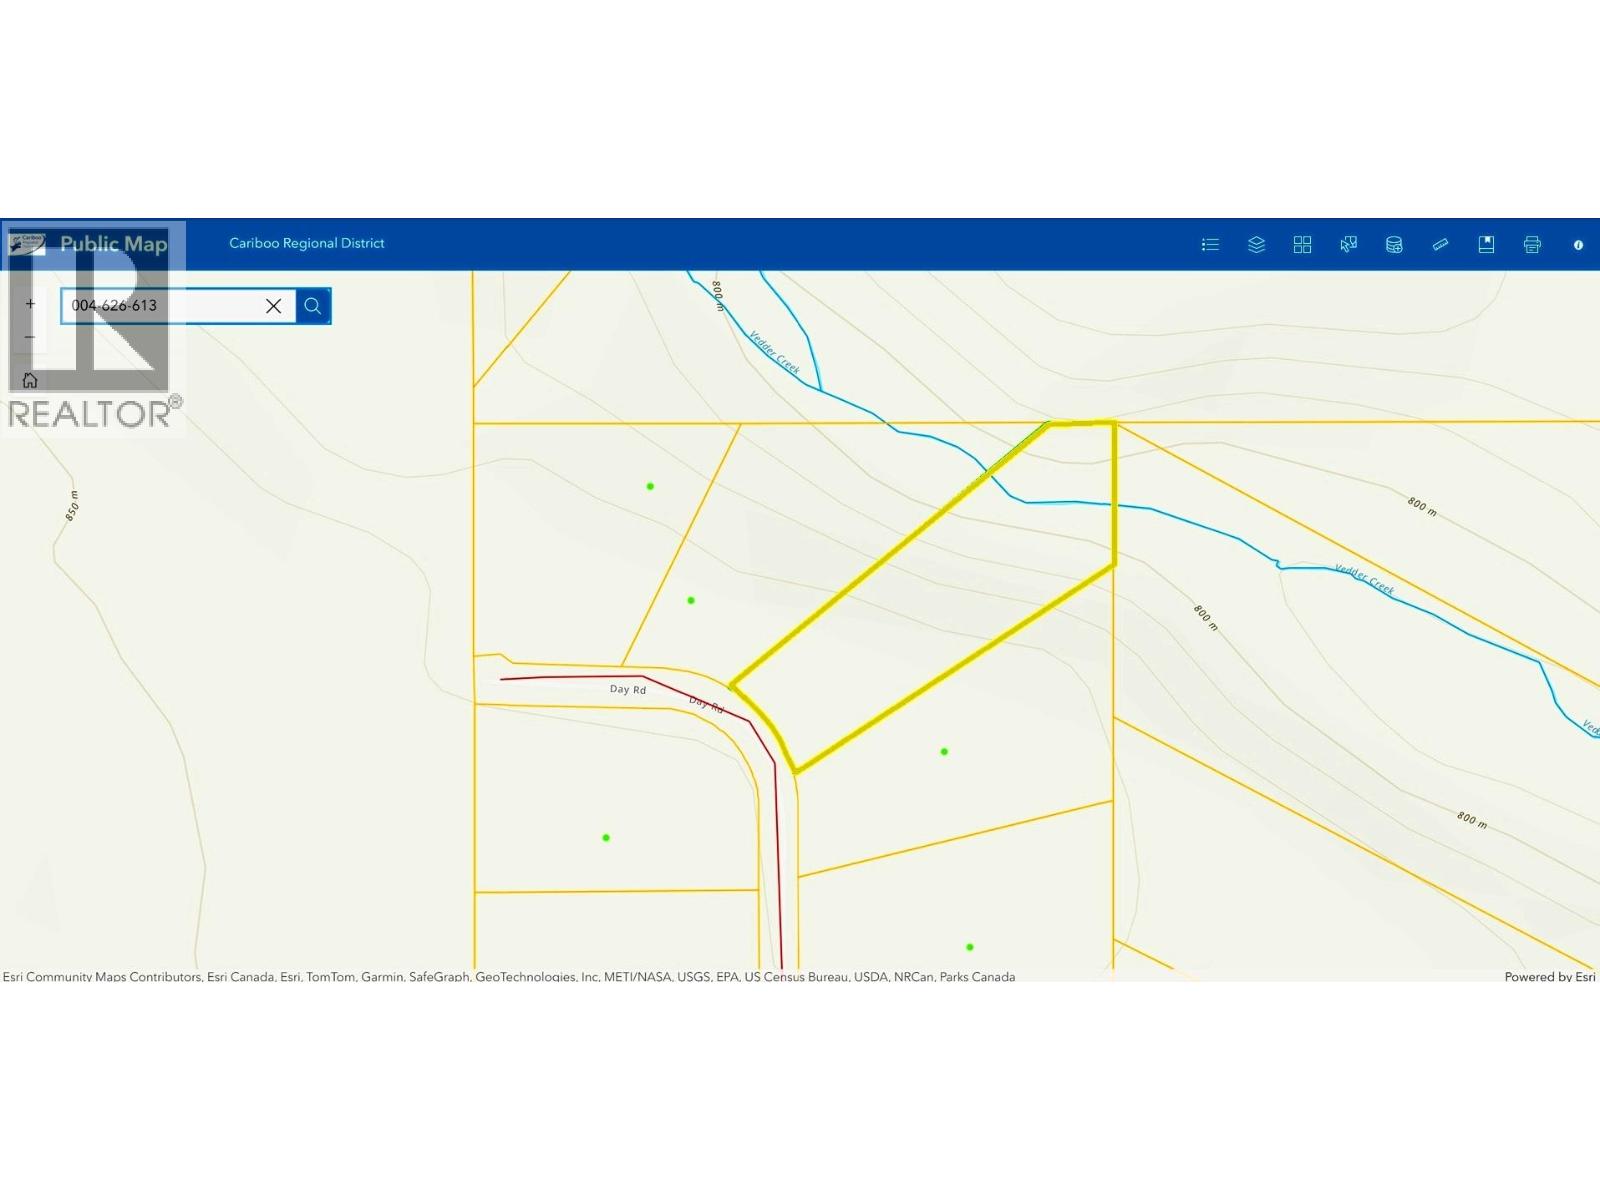
Task: Zoom in with the plus button
Action: tap(30, 304)
